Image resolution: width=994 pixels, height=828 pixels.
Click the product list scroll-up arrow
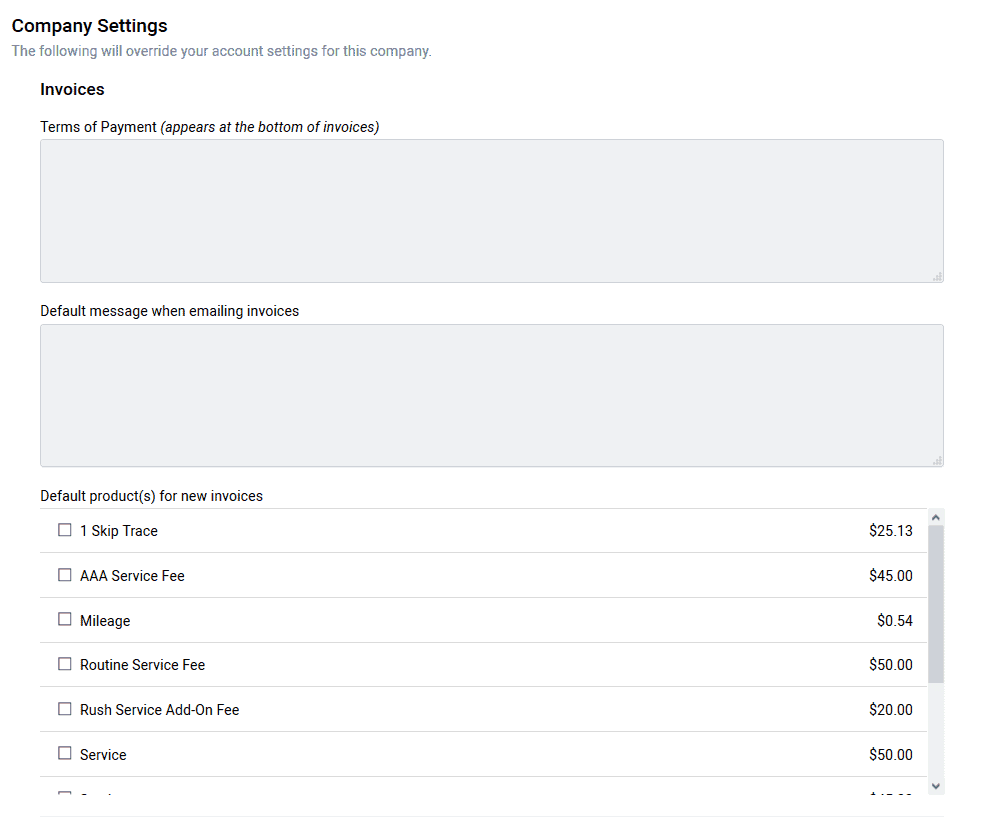pyautogui.click(x=936, y=517)
